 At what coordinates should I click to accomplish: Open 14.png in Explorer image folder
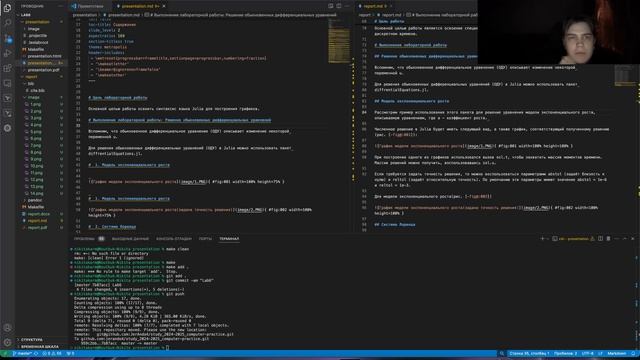coord(37,193)
